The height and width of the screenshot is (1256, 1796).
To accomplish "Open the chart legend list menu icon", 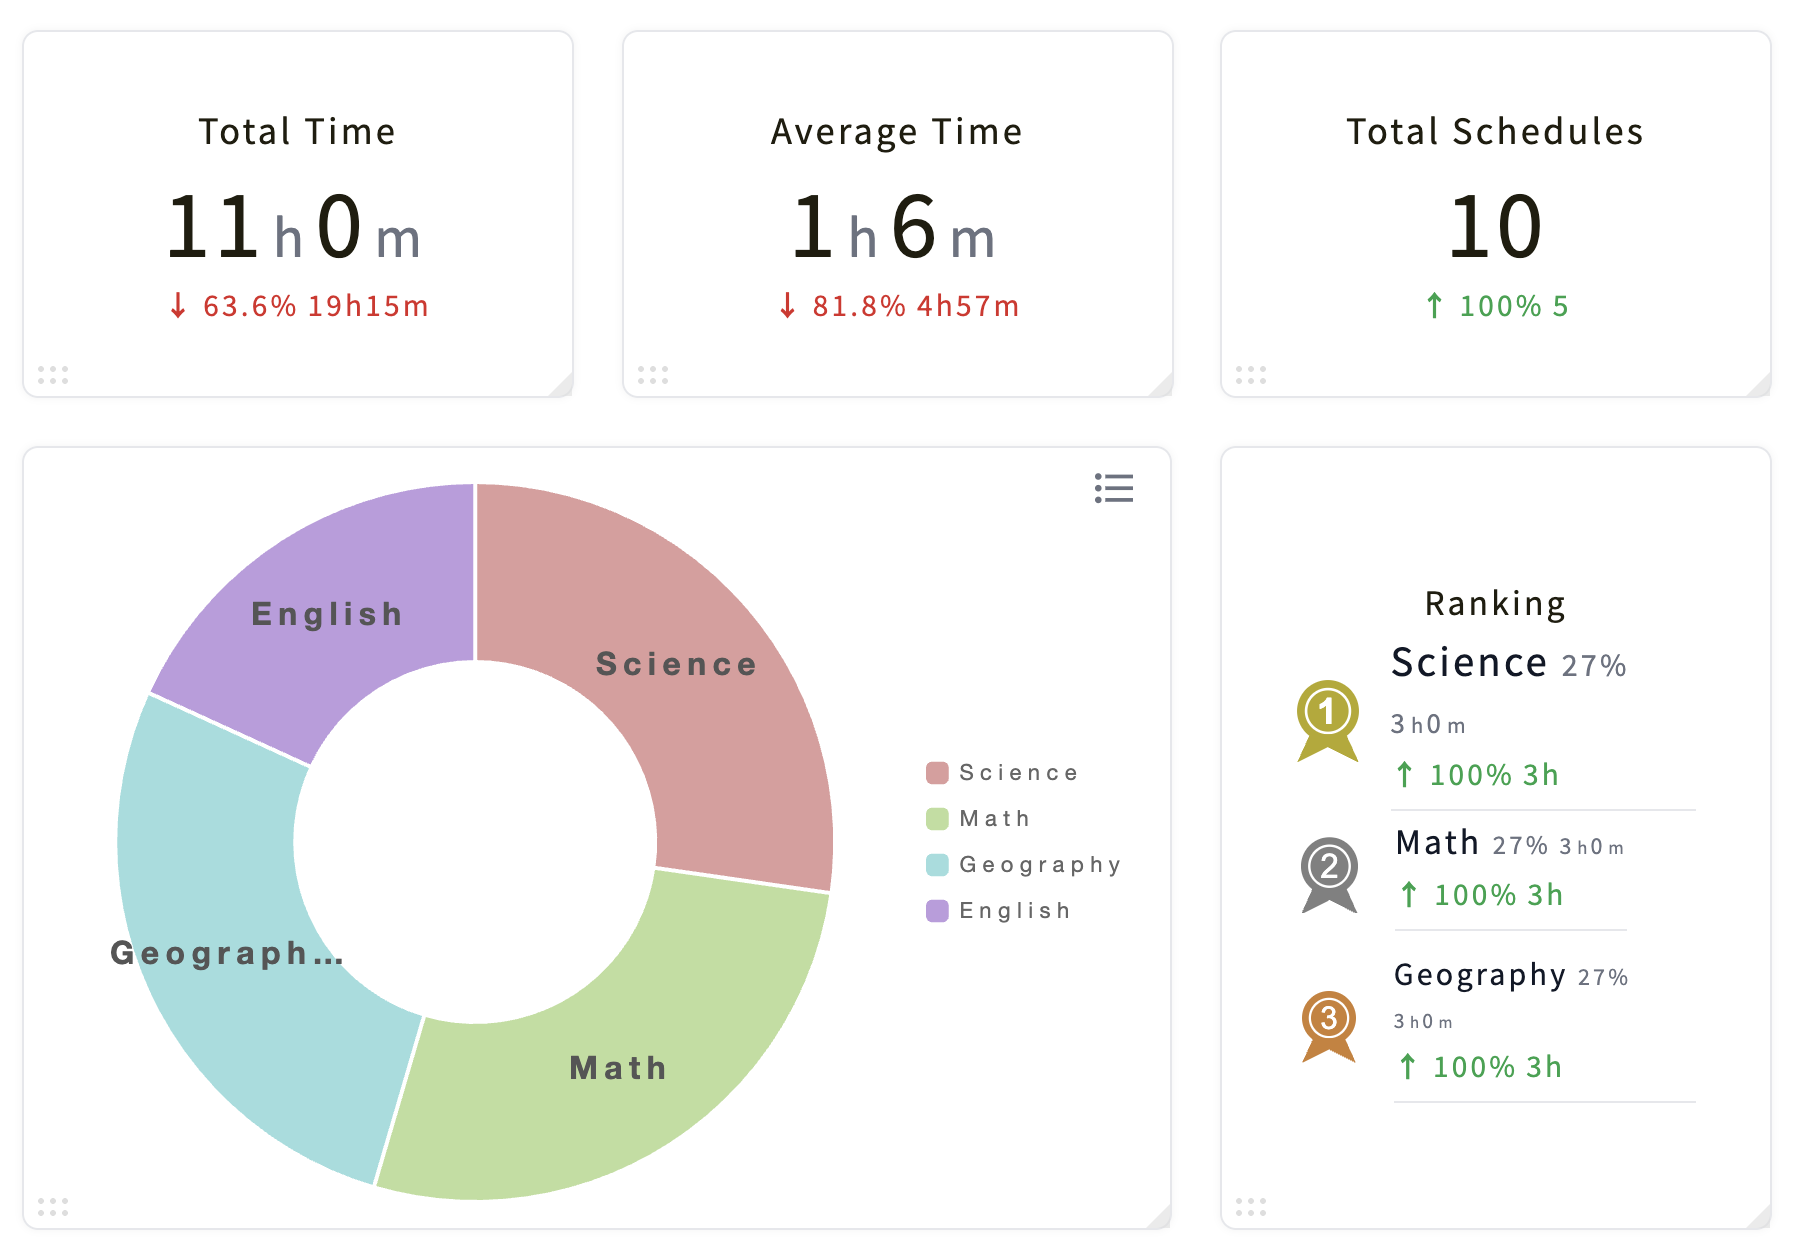I will 1113,488.
